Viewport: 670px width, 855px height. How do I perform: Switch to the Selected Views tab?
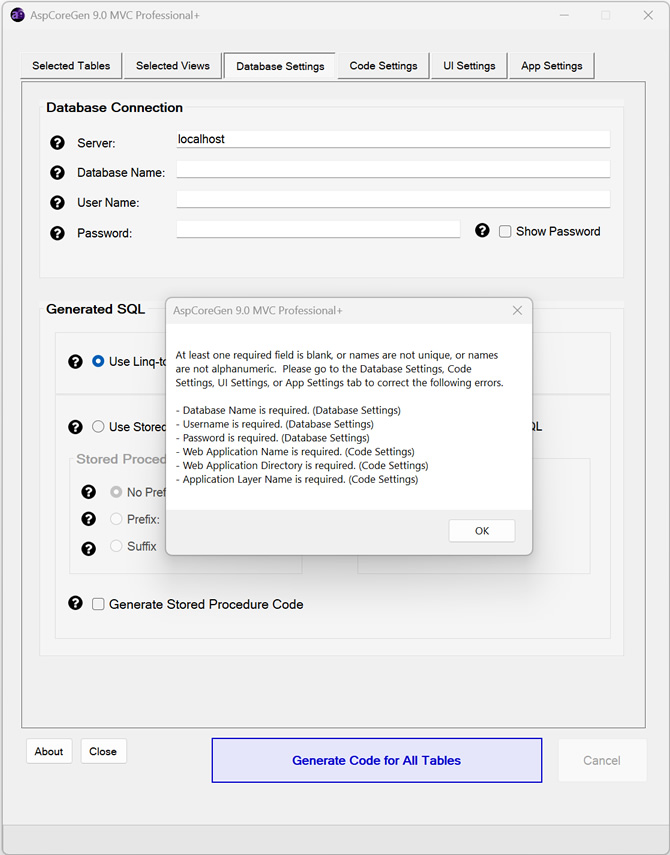tap(173, 65)
